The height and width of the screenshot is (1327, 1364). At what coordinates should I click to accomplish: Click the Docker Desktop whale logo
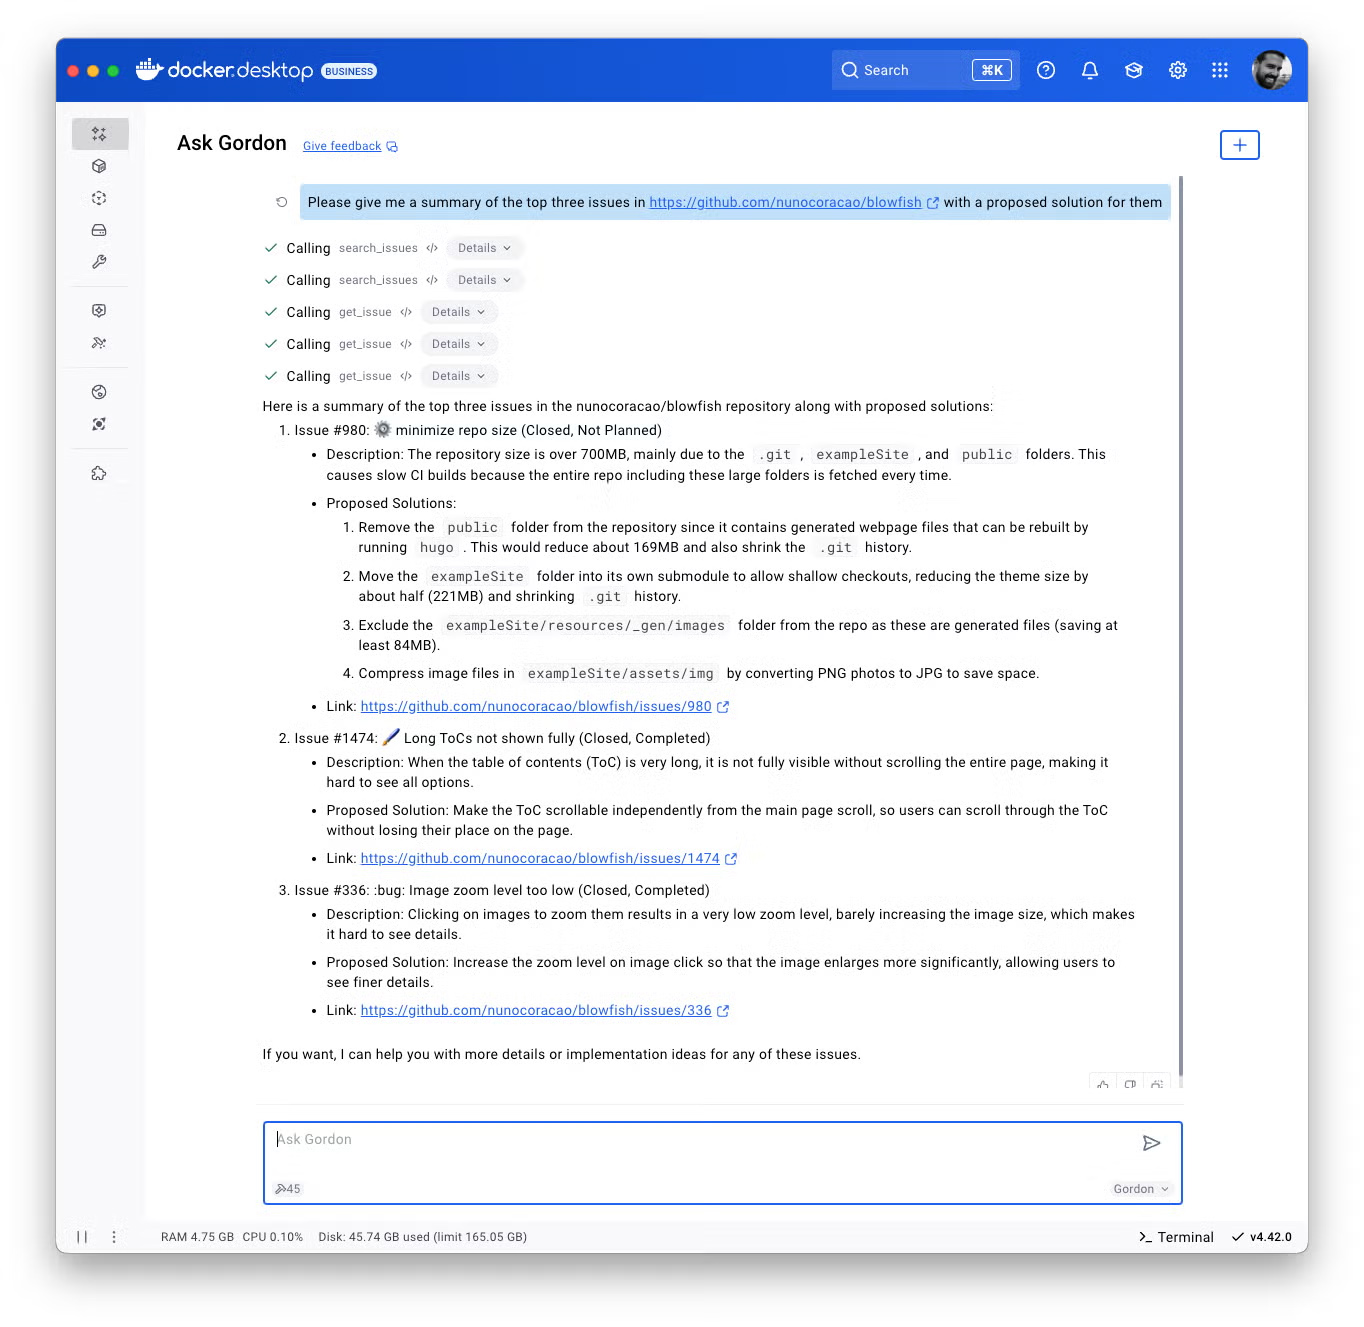click(x=149, y=69)
